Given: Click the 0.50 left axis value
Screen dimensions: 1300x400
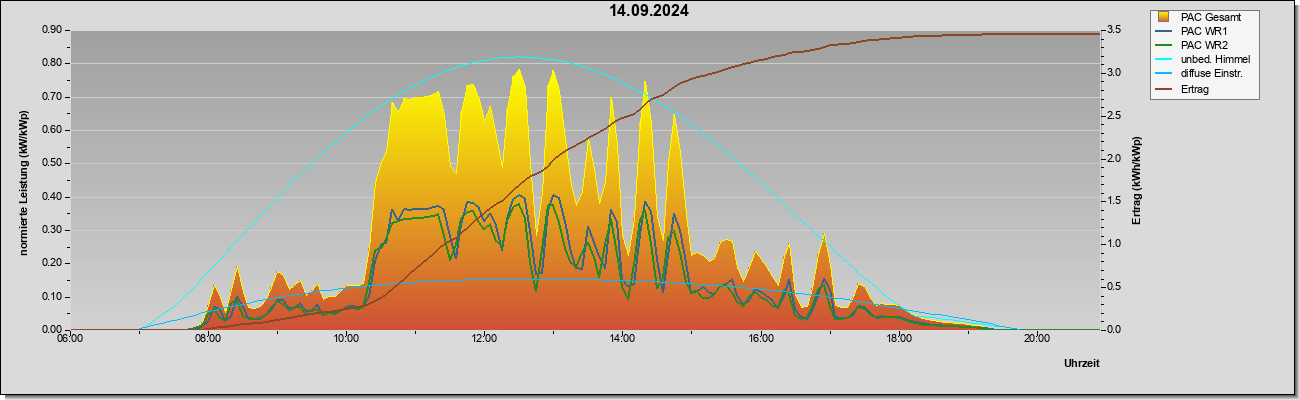Looking at the screenshot, I should [x=52, y=163].
